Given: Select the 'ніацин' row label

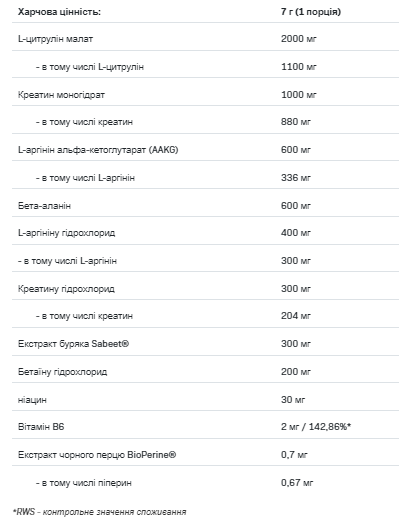Looking at the screenshot, I should (x=32, y=400).
